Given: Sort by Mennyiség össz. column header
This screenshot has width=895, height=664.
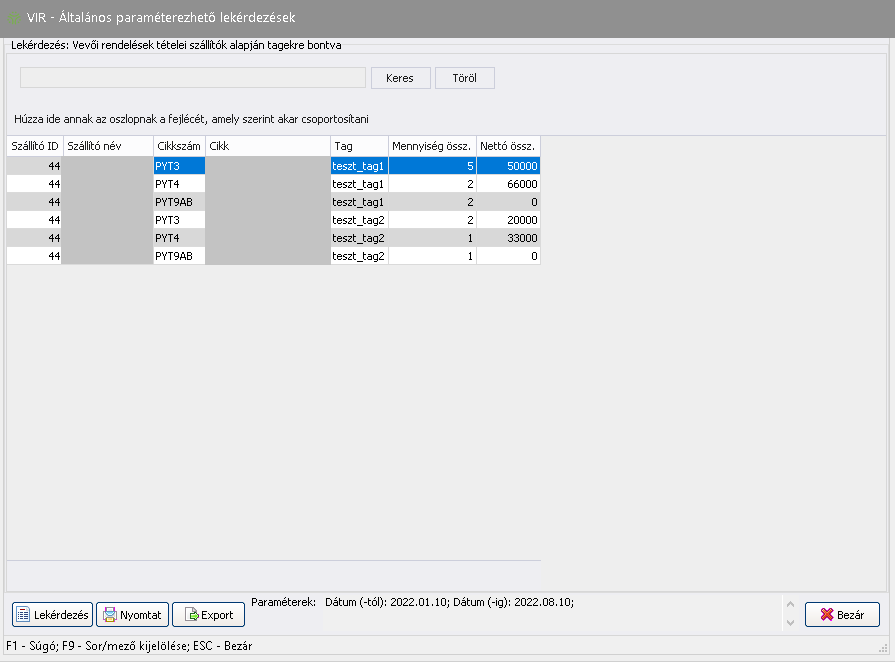Looking at the screenshot, I should pos(432,146).
